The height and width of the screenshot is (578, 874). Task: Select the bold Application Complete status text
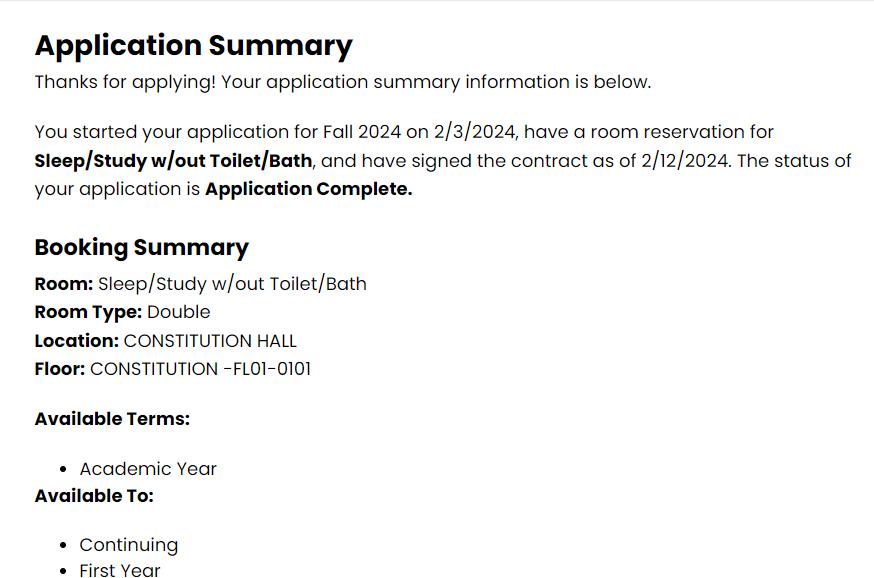(309, 189)
